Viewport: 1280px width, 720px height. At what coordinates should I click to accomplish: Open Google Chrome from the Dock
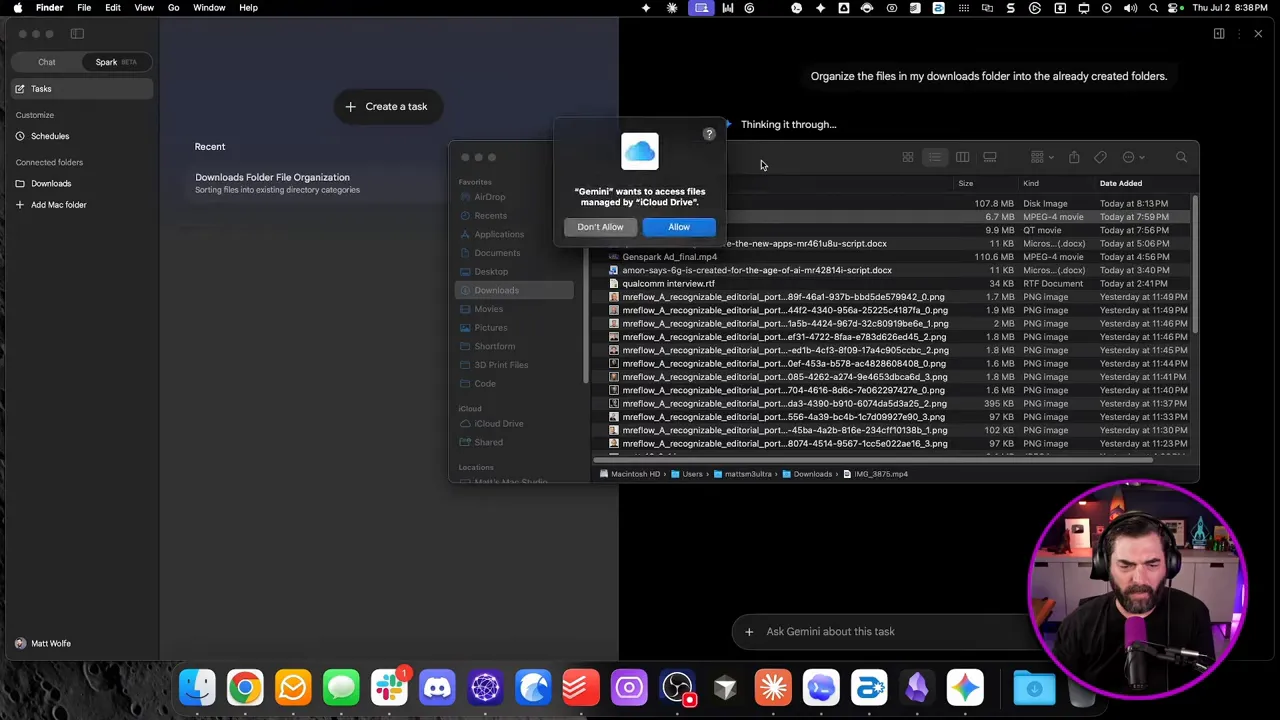(x=245, y=688)
